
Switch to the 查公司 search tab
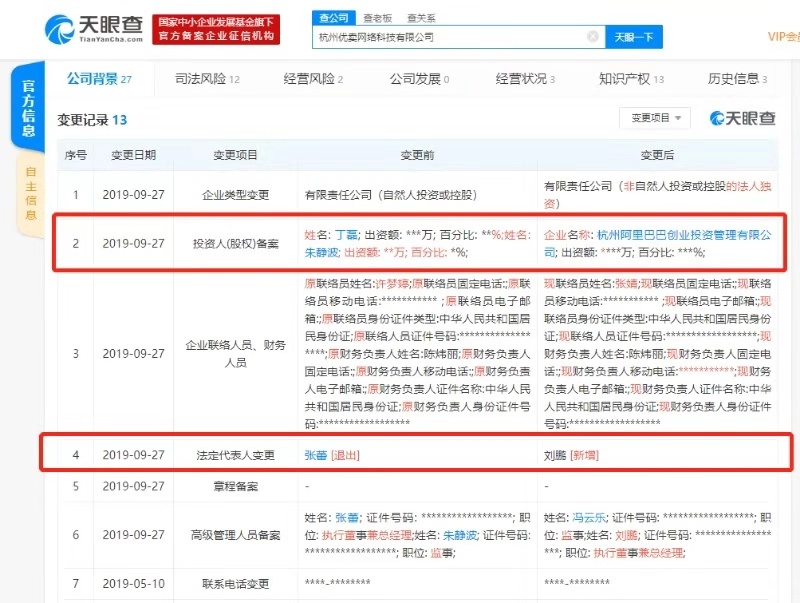(334, 18)
